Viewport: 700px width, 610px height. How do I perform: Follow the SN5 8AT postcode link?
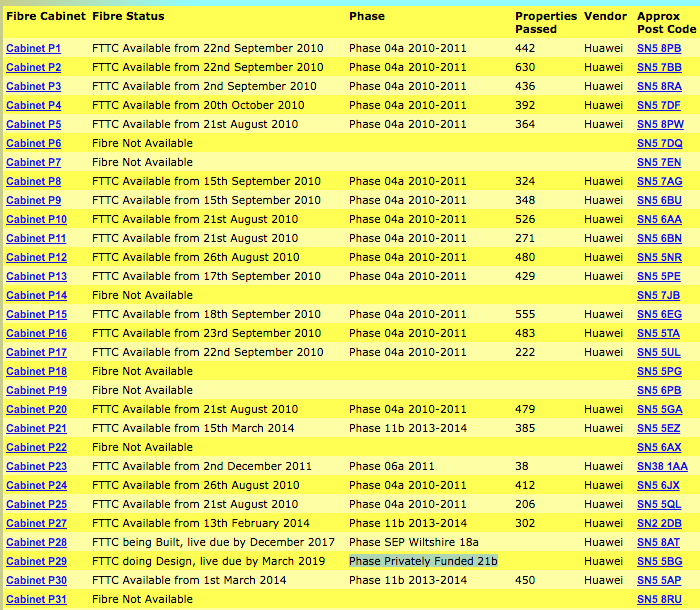coord(658,542)
